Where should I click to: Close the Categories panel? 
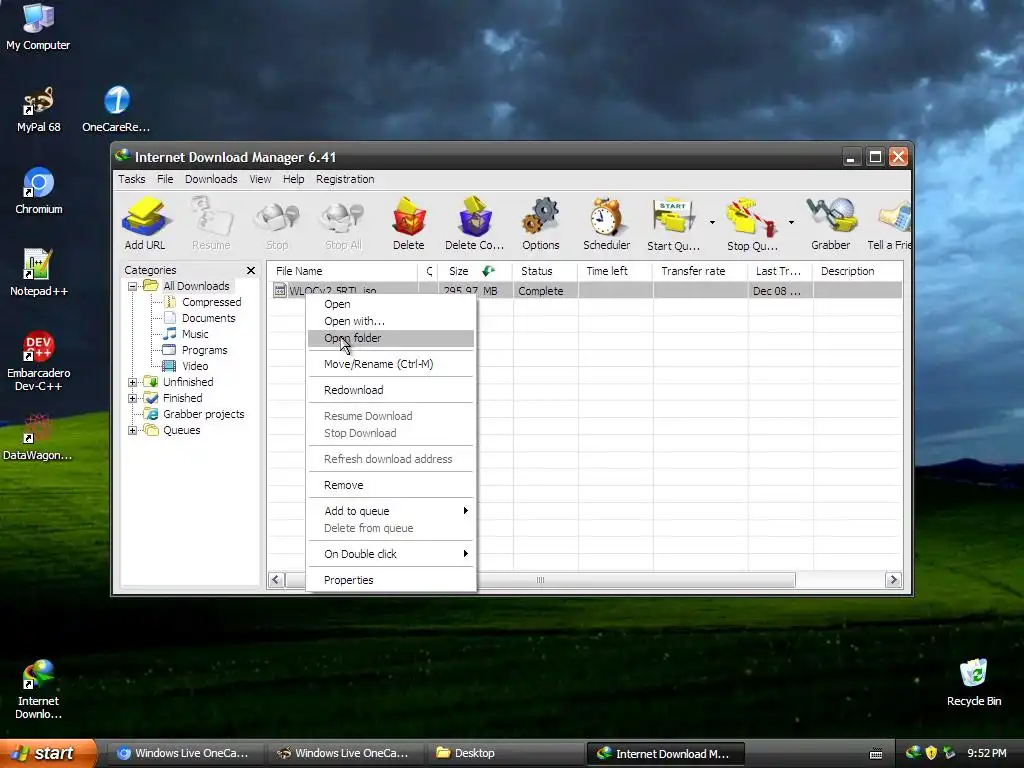(251, 270)
